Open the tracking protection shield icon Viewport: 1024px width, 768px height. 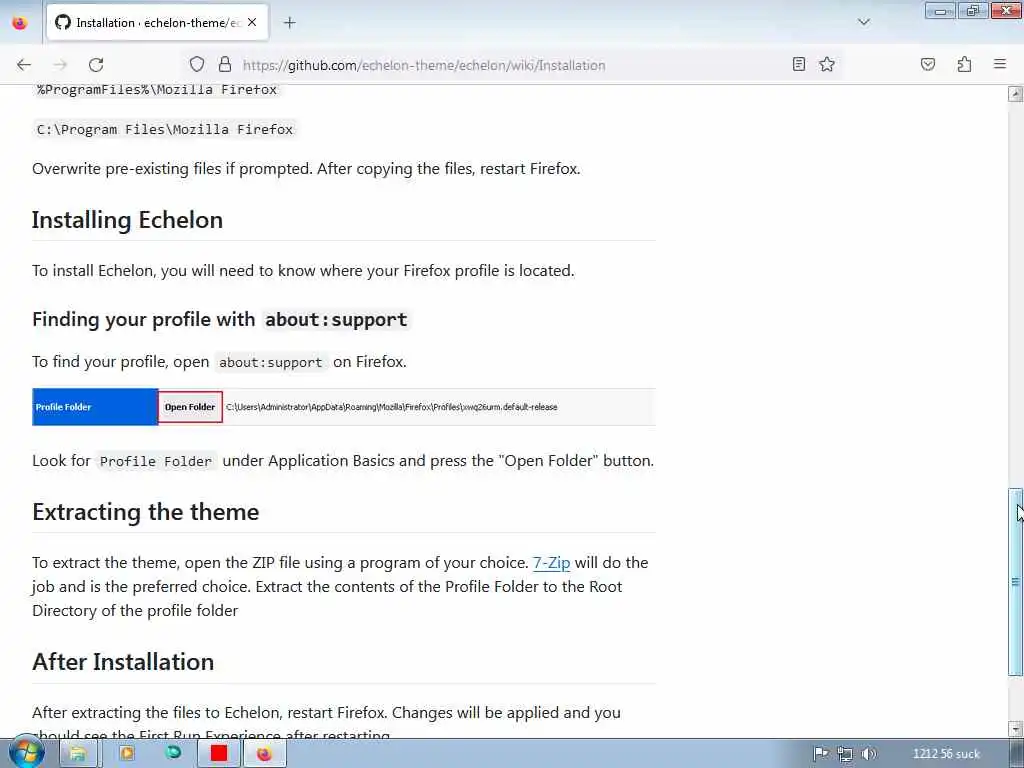[197, 65]
